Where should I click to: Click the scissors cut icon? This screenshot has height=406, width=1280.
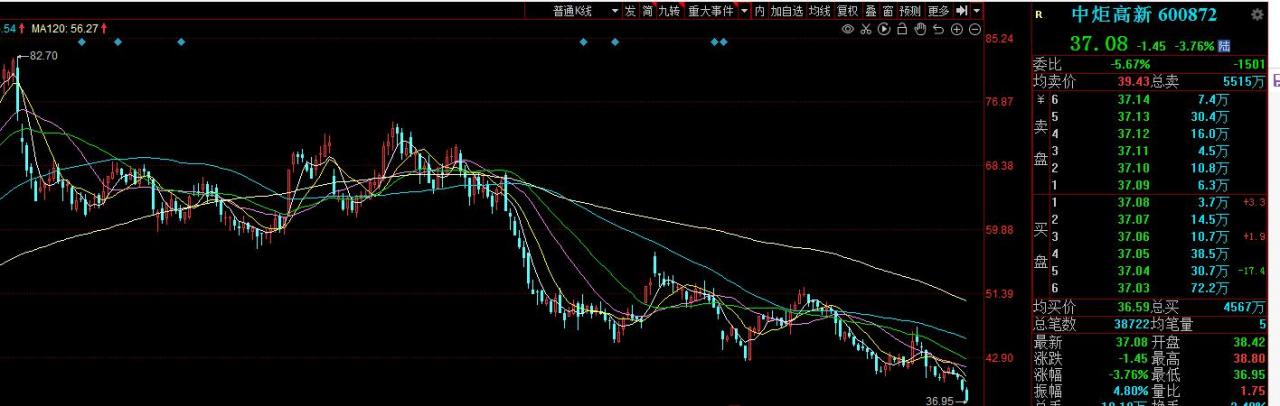click(x=866, y=30)
